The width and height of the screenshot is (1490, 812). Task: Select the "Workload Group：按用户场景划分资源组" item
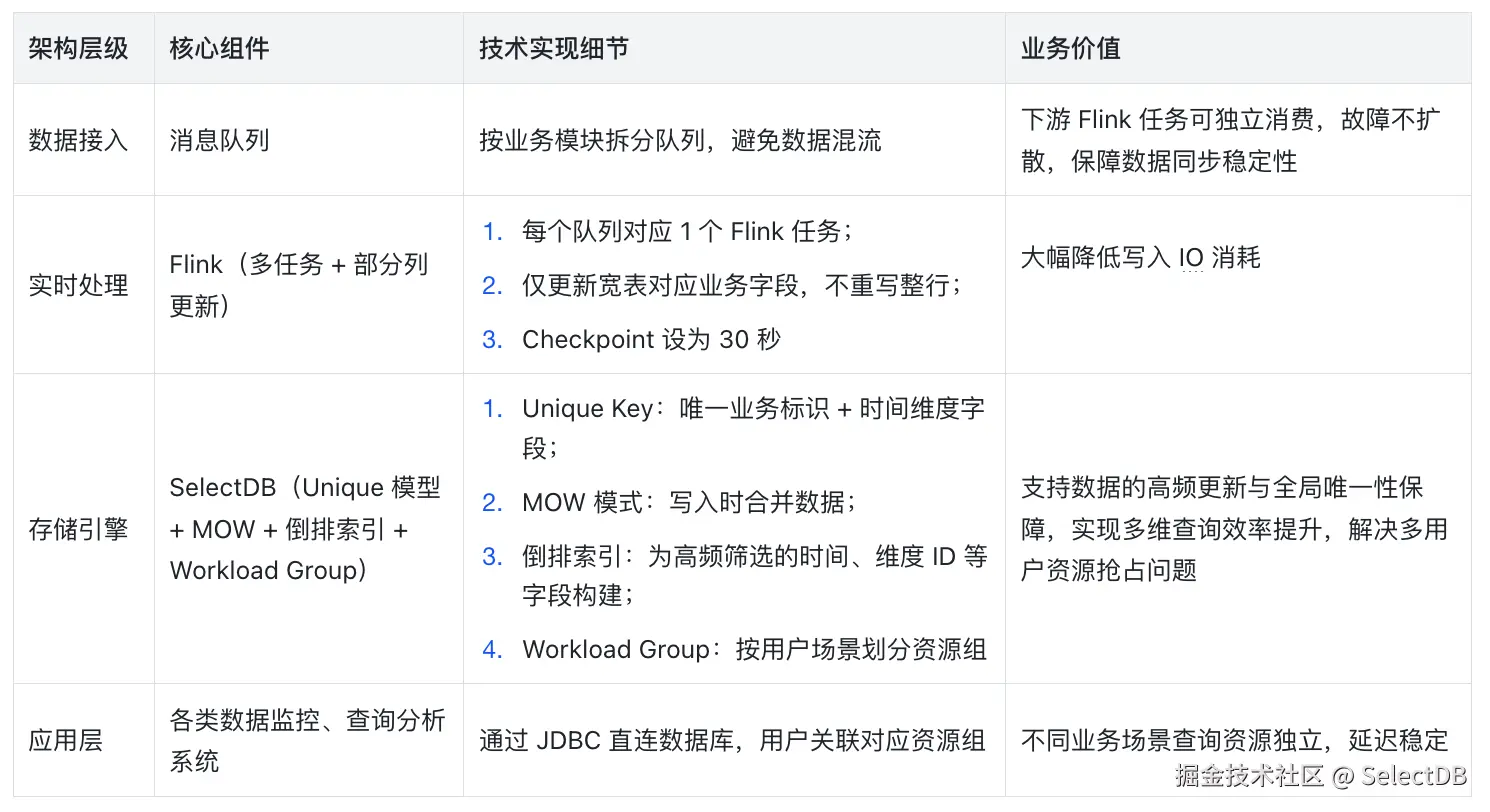(x=754, y=649)
